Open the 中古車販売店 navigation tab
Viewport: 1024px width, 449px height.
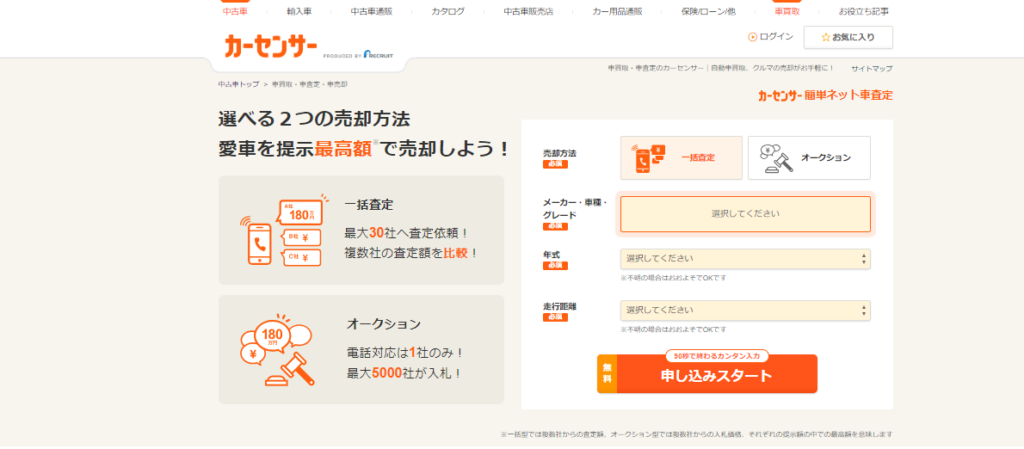coord(528,11)
